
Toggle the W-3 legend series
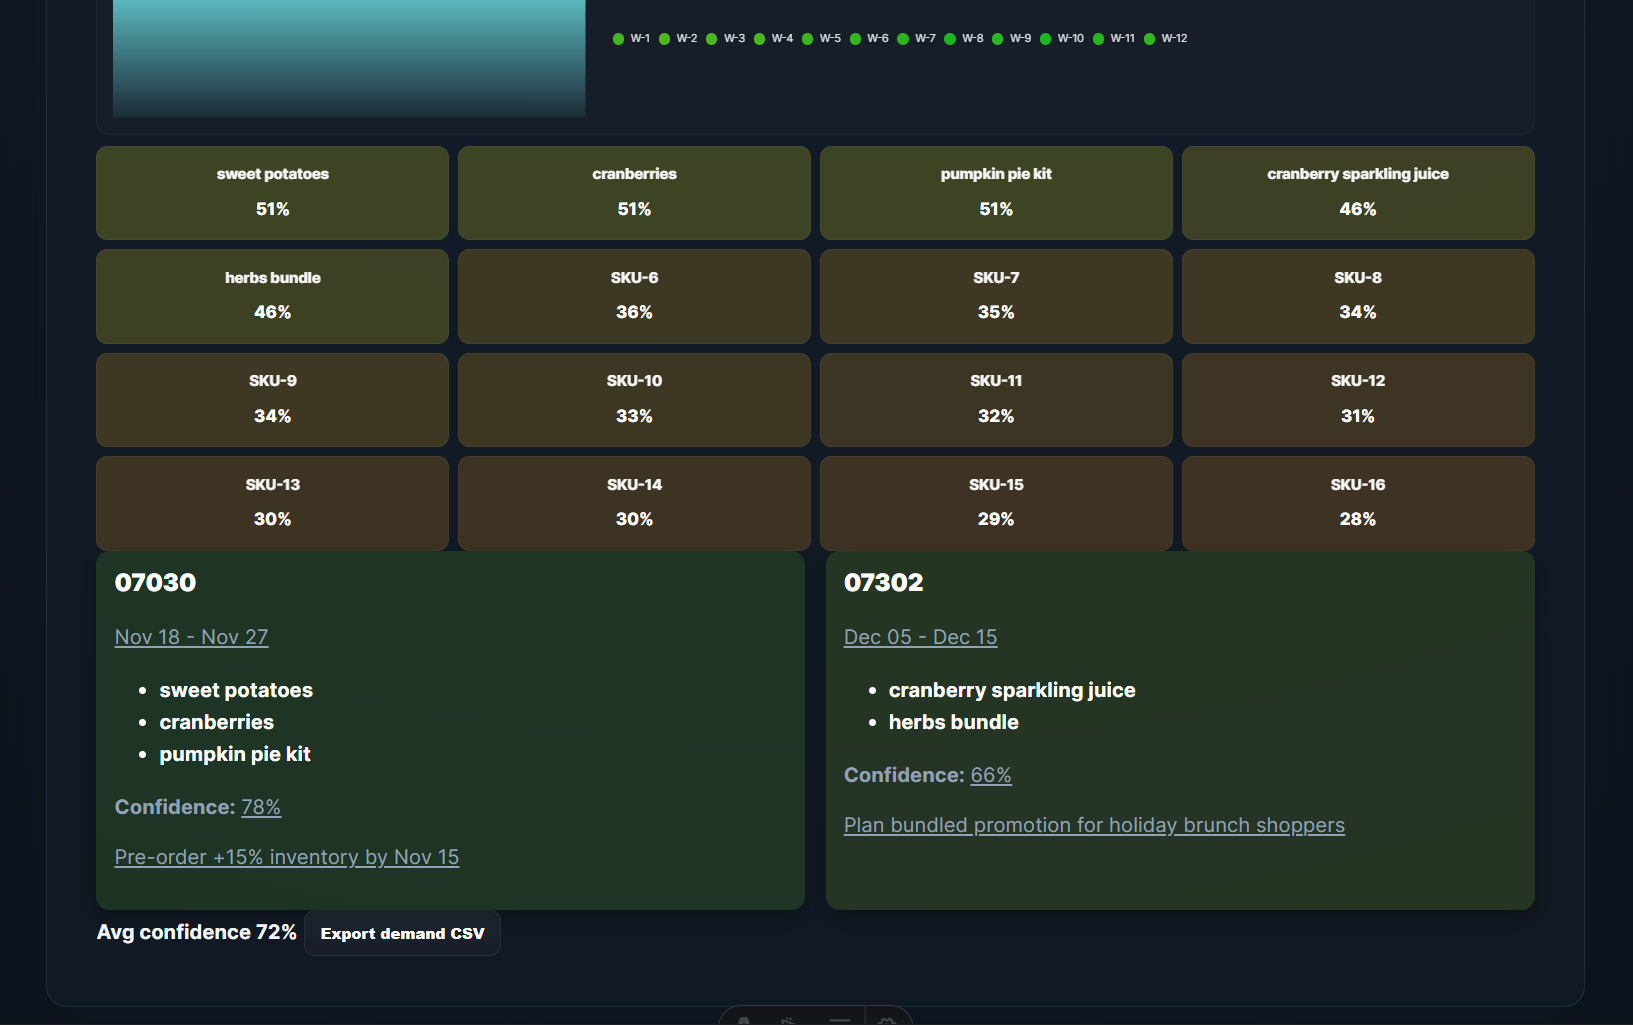pos(726,39)
